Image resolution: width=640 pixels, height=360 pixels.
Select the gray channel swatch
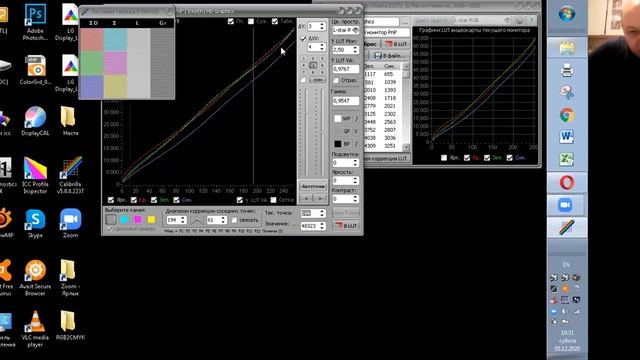(111, 220)
